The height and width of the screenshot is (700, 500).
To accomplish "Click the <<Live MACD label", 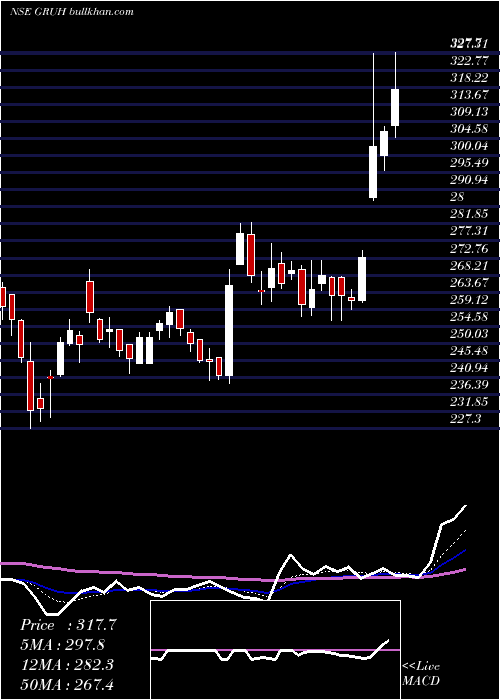I will [421, 674].
